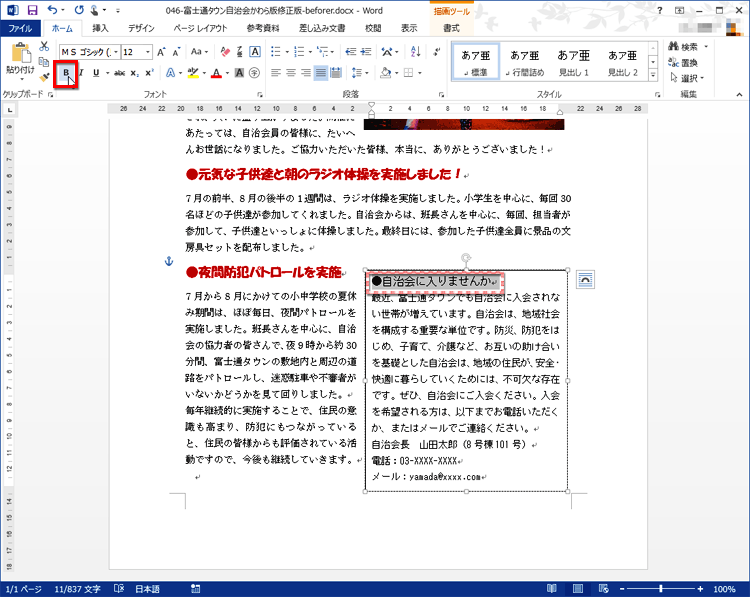The image size is (750, 597).
Task: Open the Layout Options button beside the text box
Action: [585, 280]
